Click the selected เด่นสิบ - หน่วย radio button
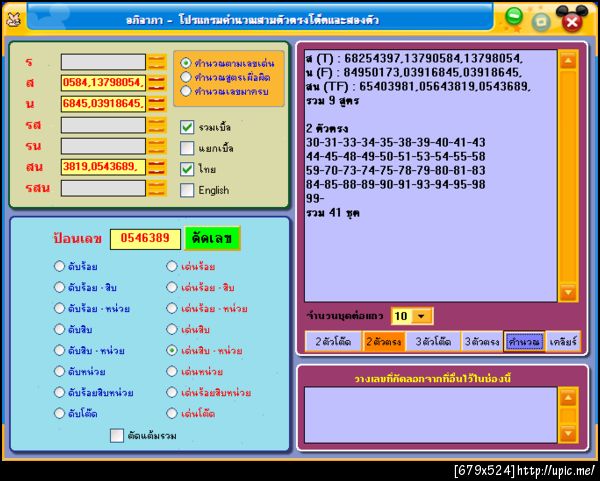Screen dimensions: 600x481 pyautogui.click(x=172, y=351)
